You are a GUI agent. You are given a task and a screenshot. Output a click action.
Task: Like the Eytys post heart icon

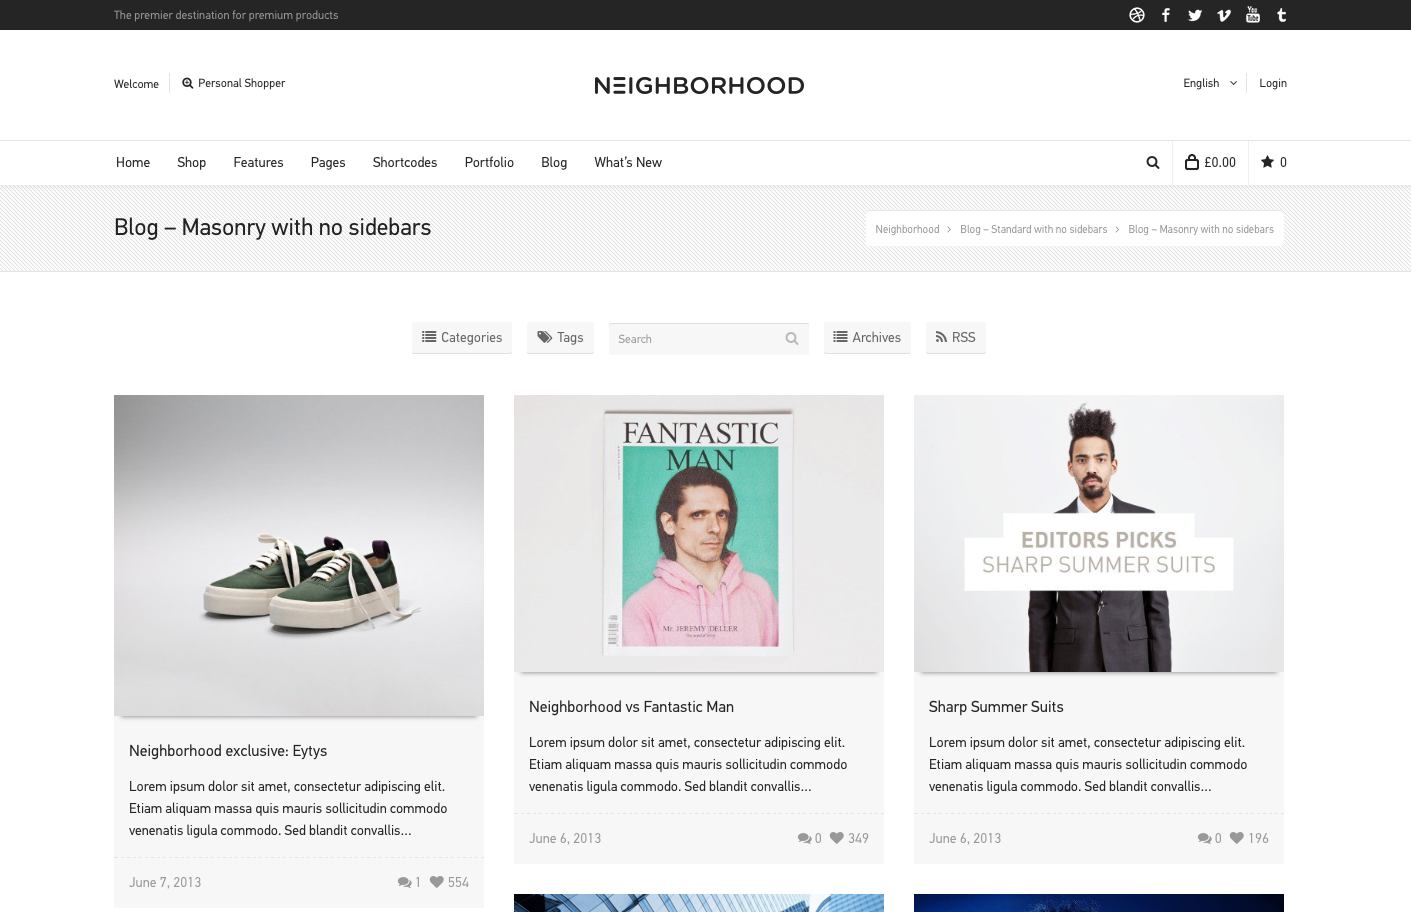(437, 882)
